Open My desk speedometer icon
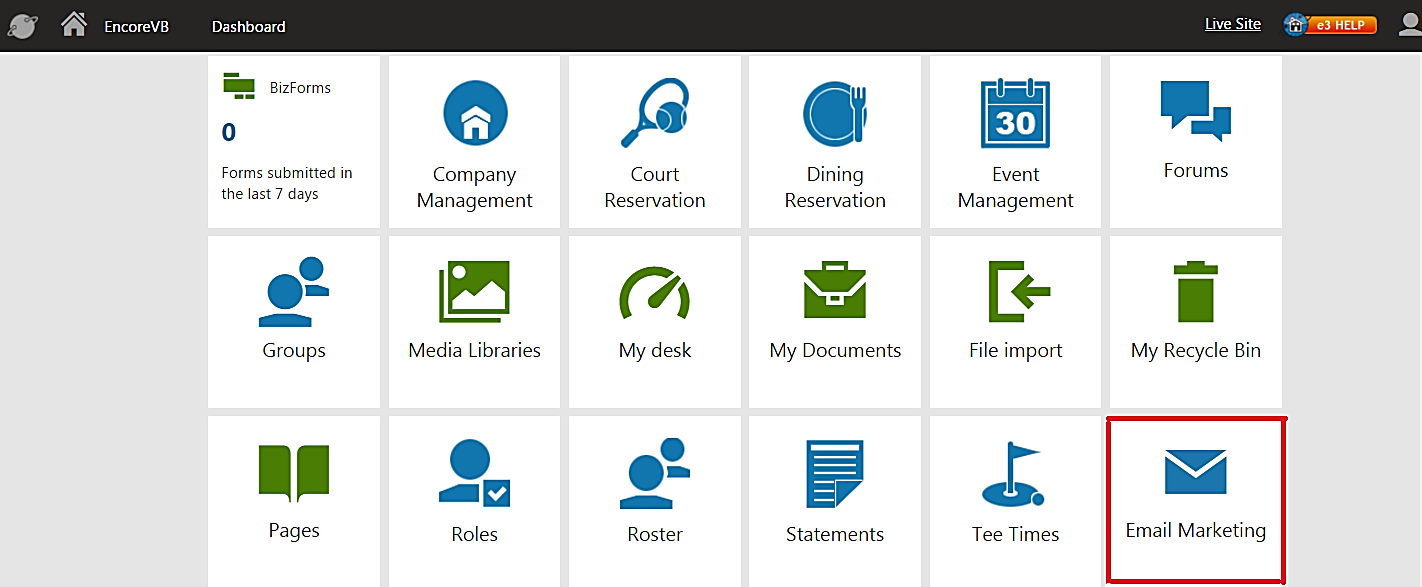Image resolution: width=1422 pixels, height=587 pixels. coord(654,292)
